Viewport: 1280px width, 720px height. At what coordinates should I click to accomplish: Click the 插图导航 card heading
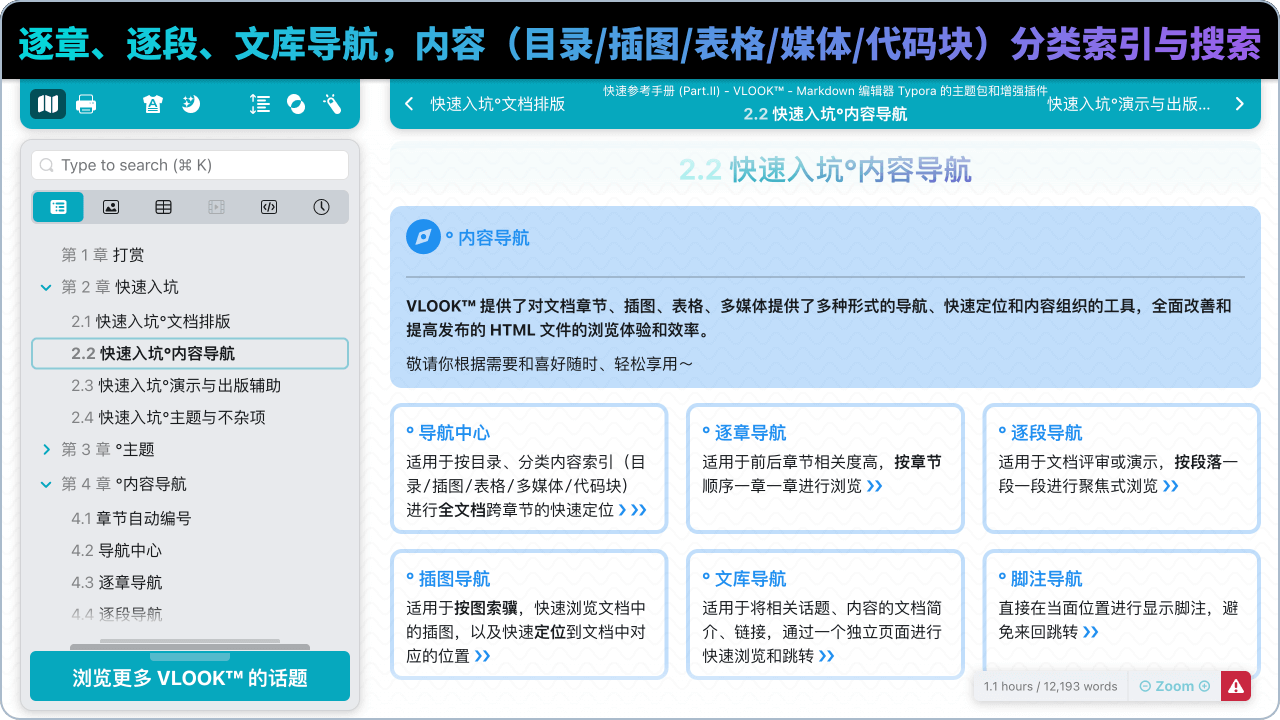pos(449,579)
